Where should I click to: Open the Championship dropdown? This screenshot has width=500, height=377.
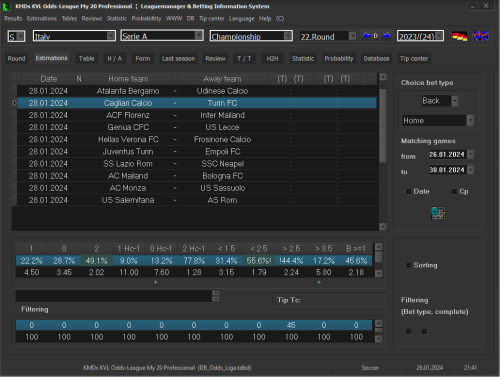tap(288, 36)
